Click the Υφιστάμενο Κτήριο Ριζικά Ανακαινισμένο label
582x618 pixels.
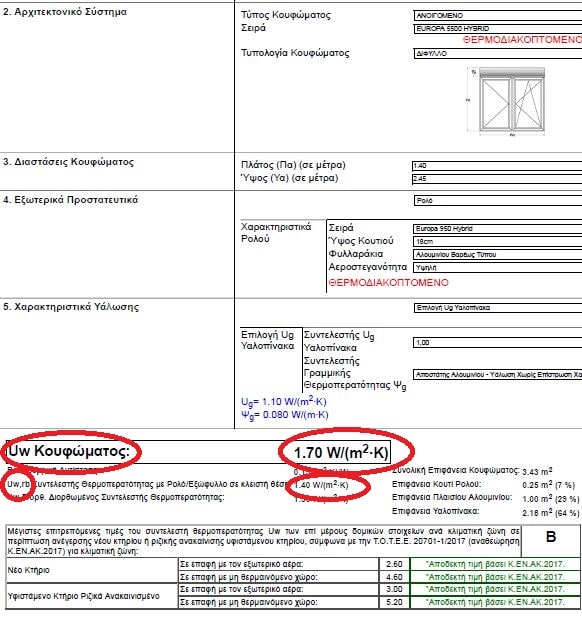click(84, 596)
